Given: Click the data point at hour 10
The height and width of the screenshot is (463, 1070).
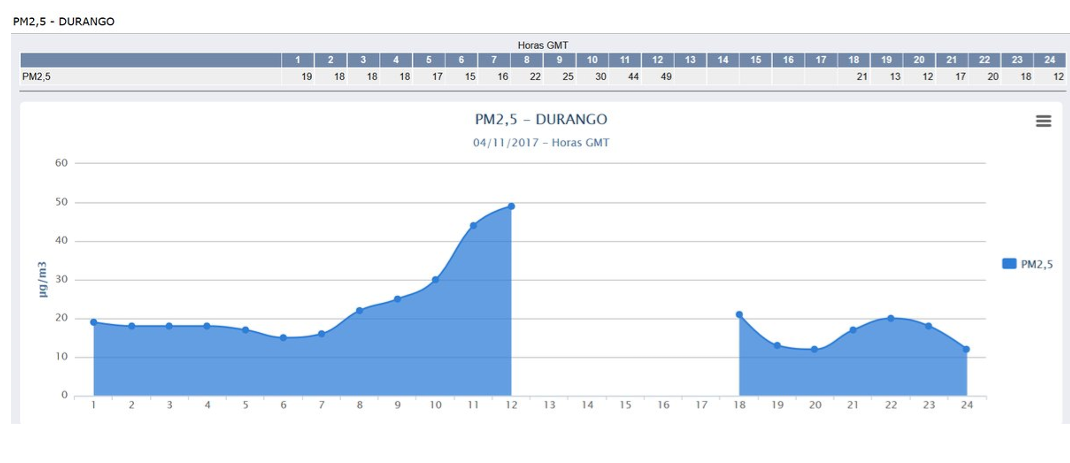Looking at the screenshot, I should pos(435,279).
